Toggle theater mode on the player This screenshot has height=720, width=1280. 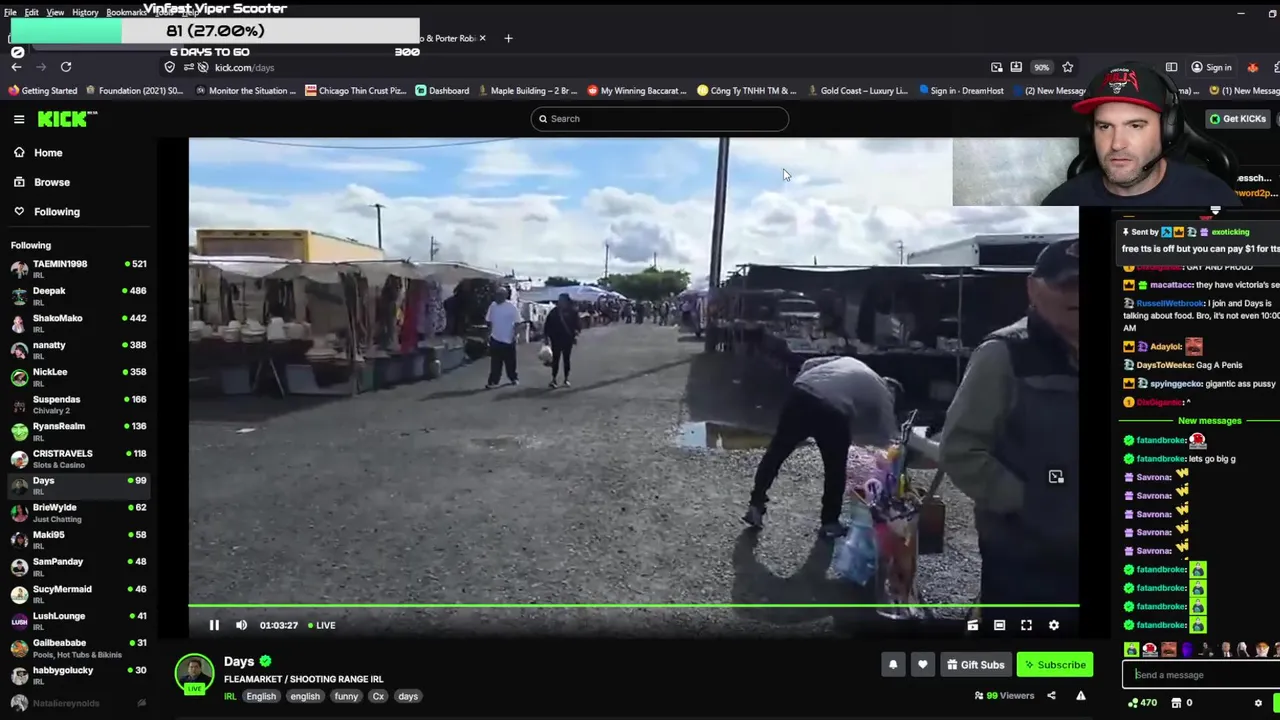click(x=999, y=625)
